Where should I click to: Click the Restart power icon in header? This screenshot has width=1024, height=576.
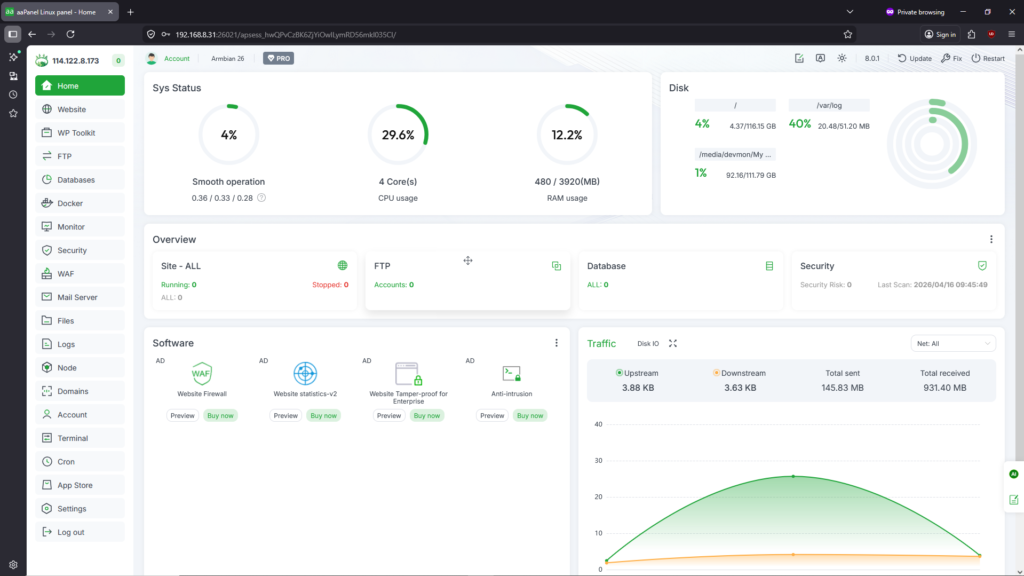coord(975,58)
